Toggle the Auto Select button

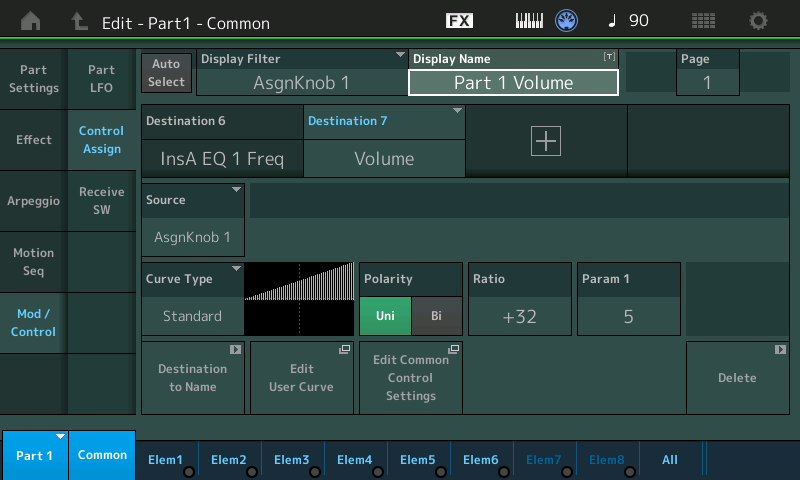click(167, 73)
